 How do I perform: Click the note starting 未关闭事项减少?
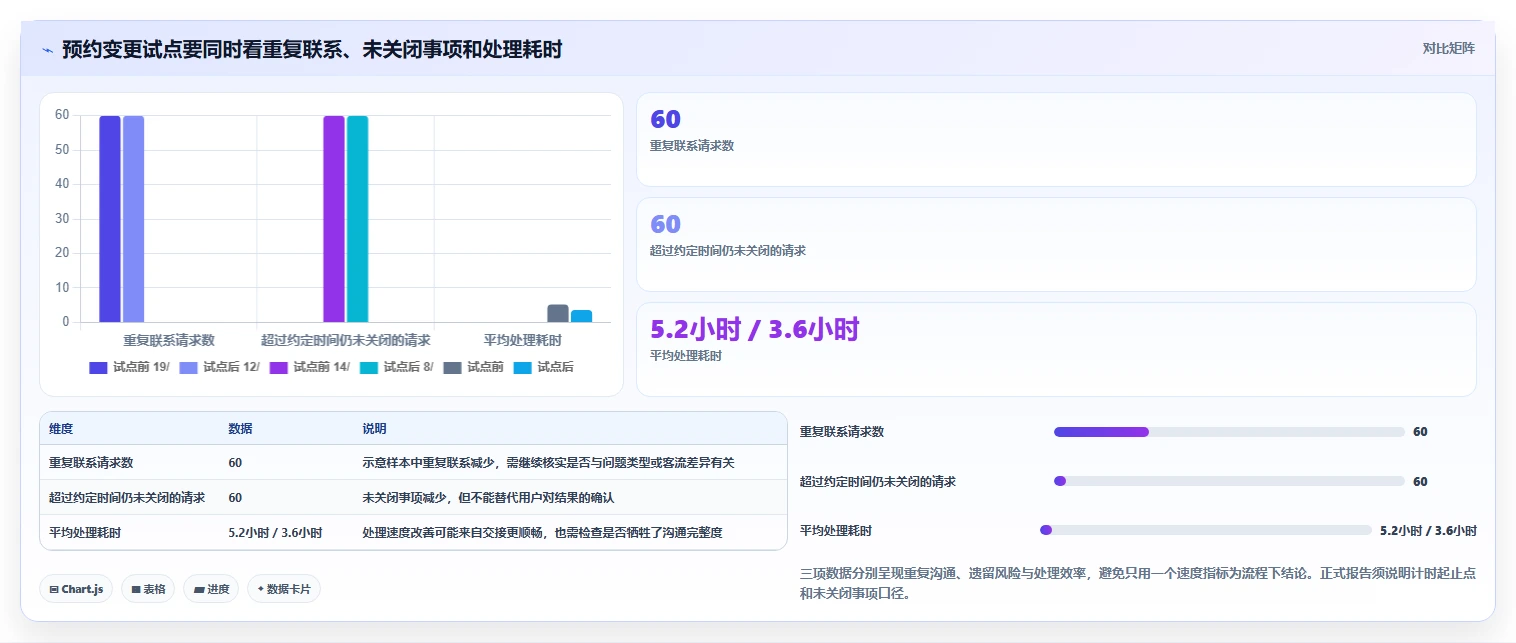click(488, 498)
